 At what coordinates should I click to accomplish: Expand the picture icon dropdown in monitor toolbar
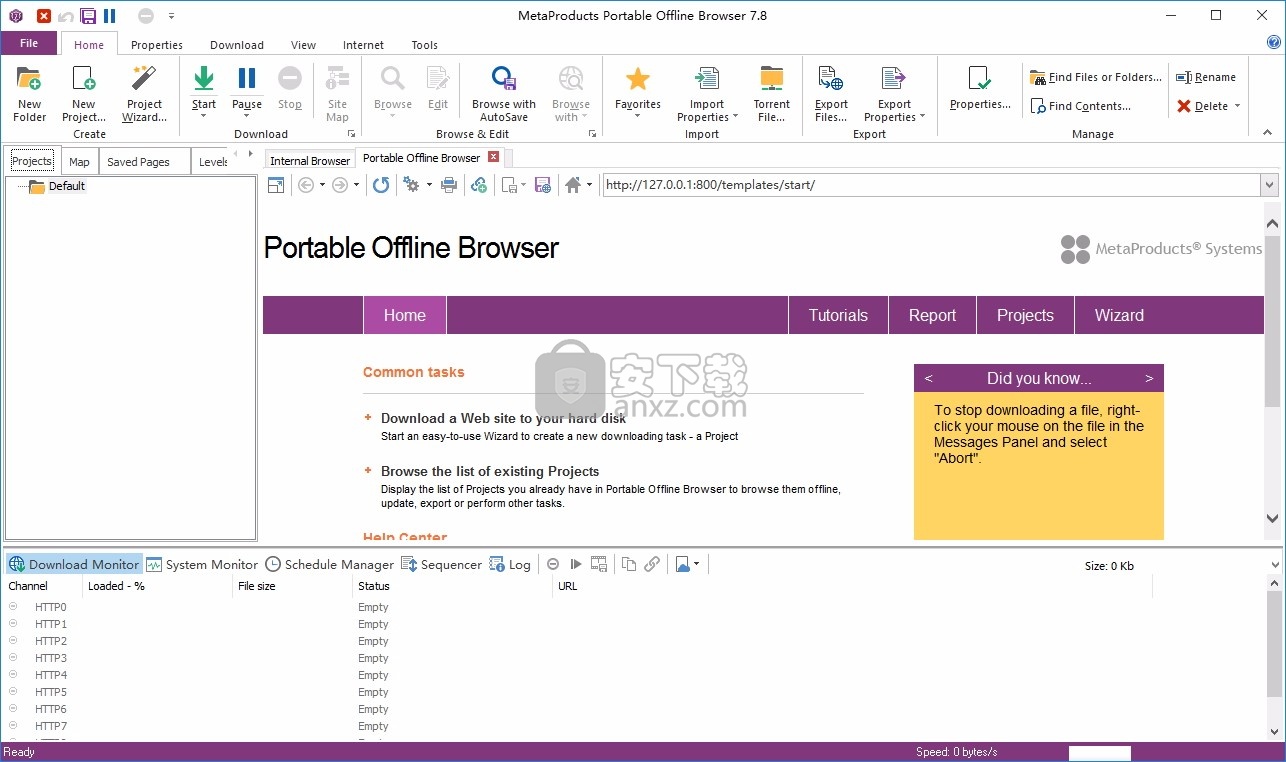(x=696, y=564)
